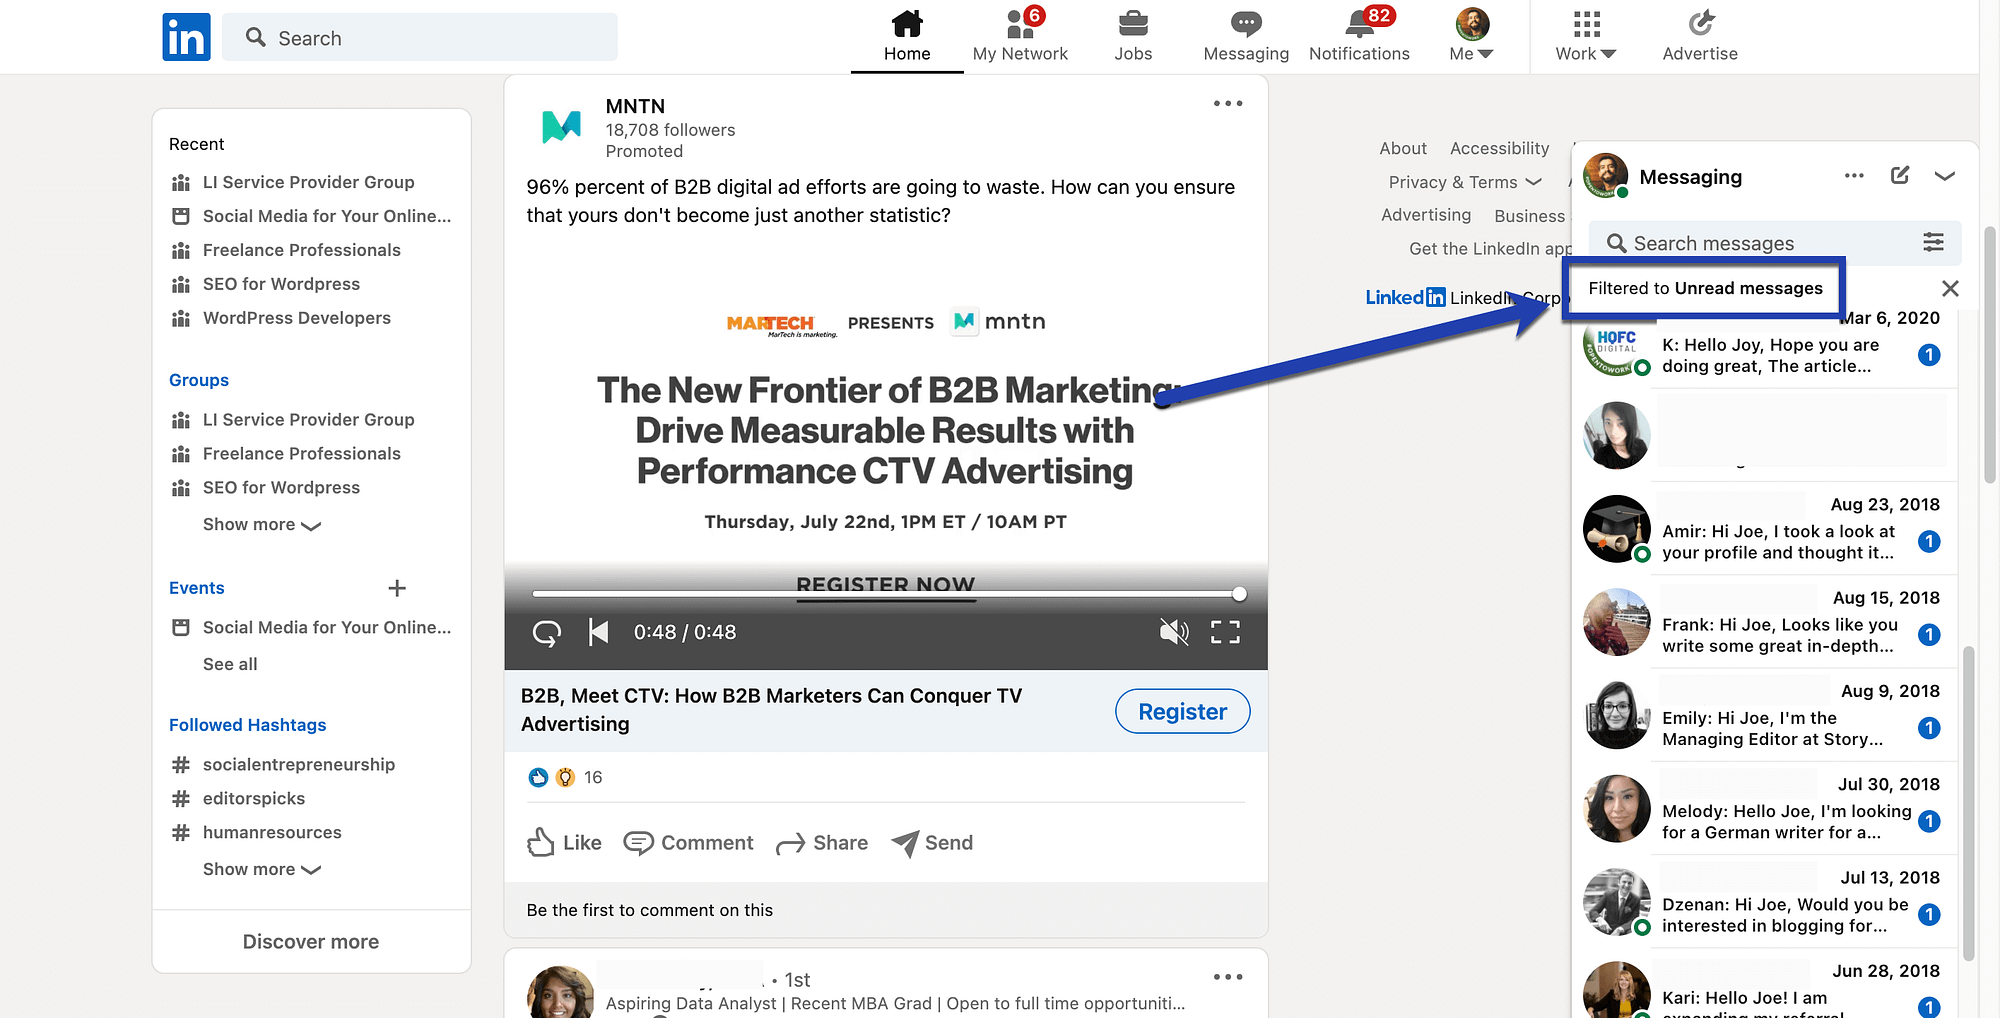
Task: Open Accessibility footer link
Action: [1499, 148]
